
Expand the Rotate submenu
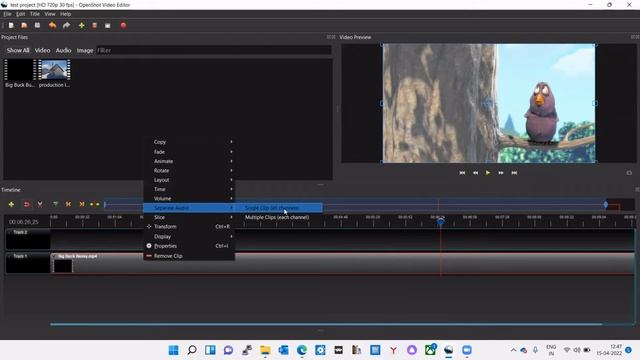pyautogui.click(x=189, y=171)
